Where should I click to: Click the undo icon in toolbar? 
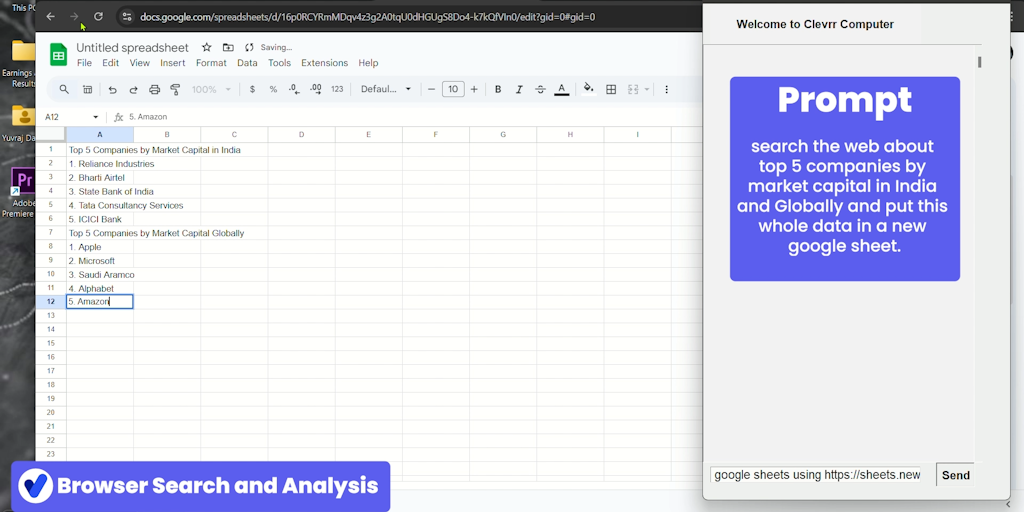click(112, 89)
